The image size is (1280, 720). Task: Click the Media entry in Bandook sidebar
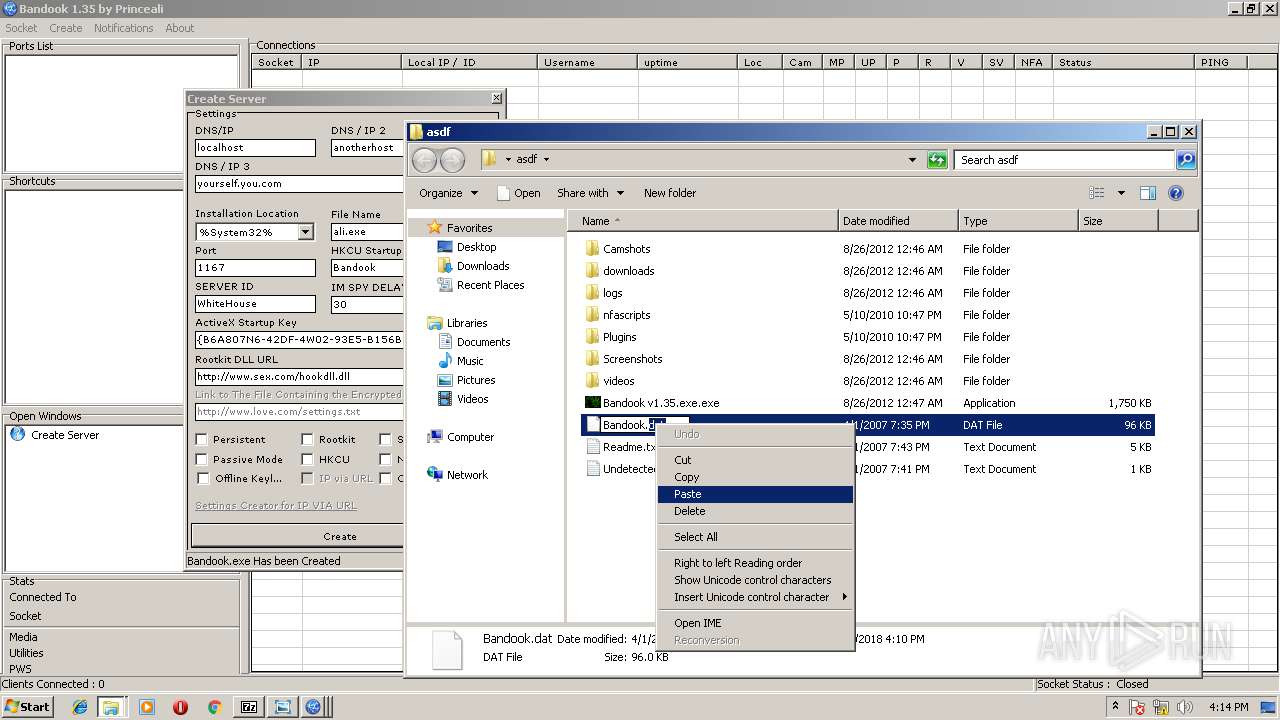pos(23,637)
